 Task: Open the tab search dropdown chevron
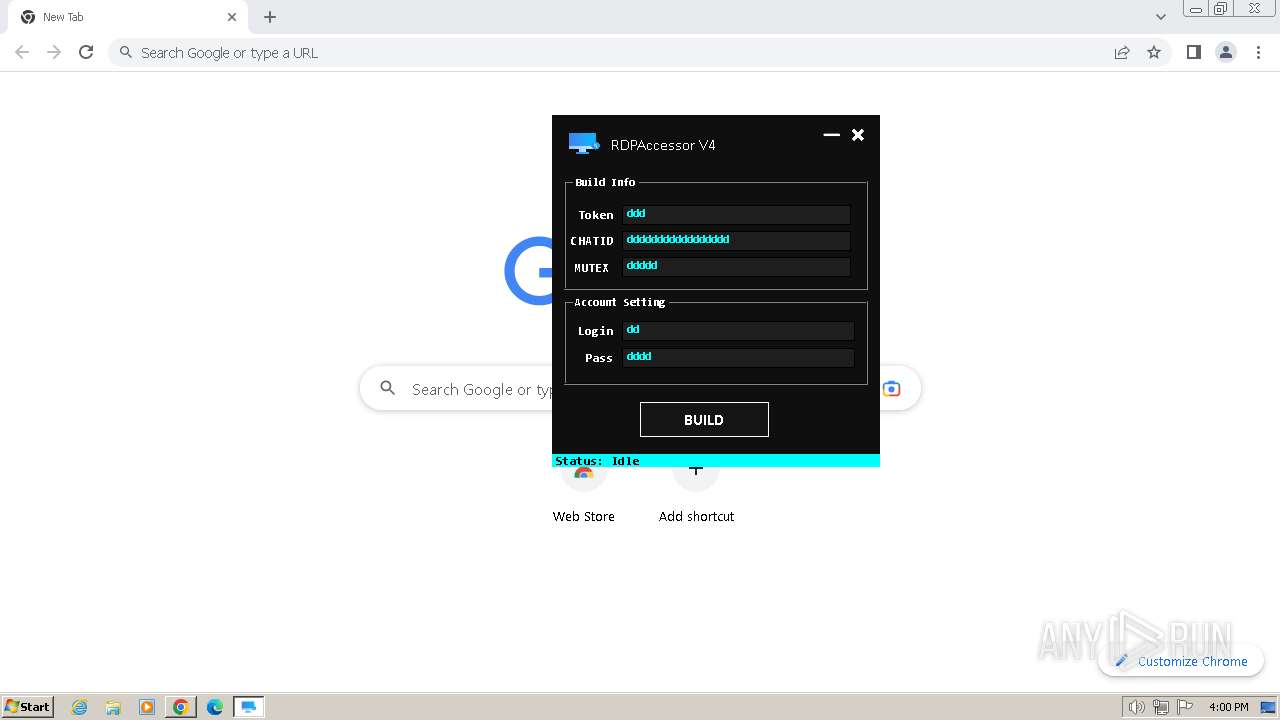(x=1161, y=17)
